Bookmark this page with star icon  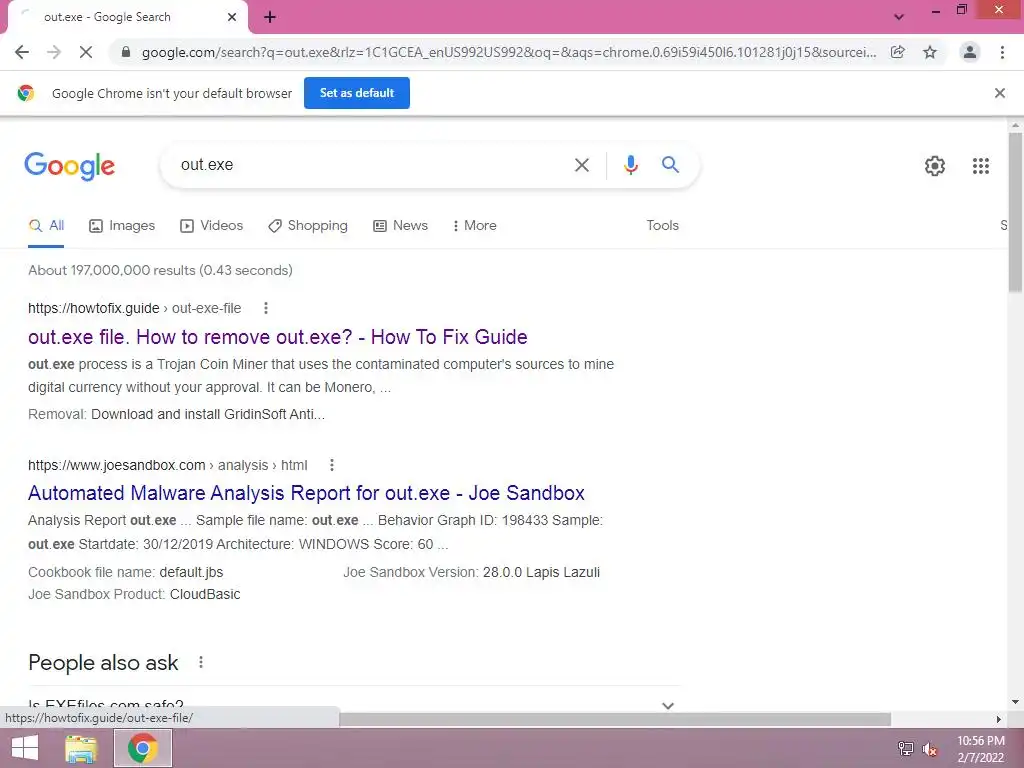tap(930, 52)
